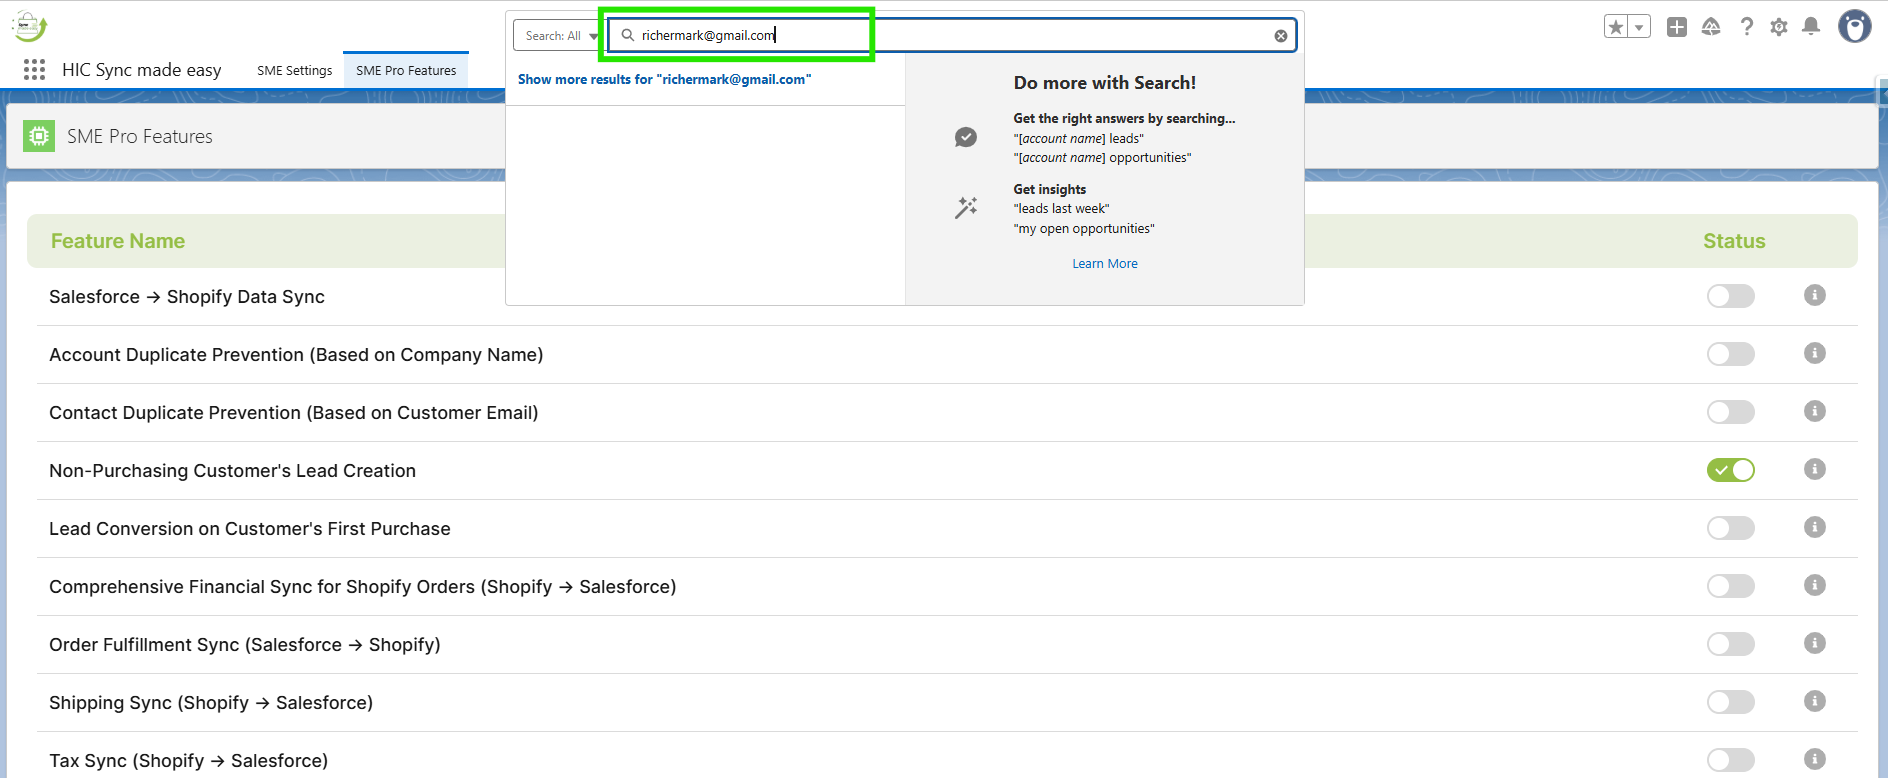This screenshot has width=1888, height=778.
Task: Show info for Salesforce → Shopify Data Sync
Action: 1815,295
